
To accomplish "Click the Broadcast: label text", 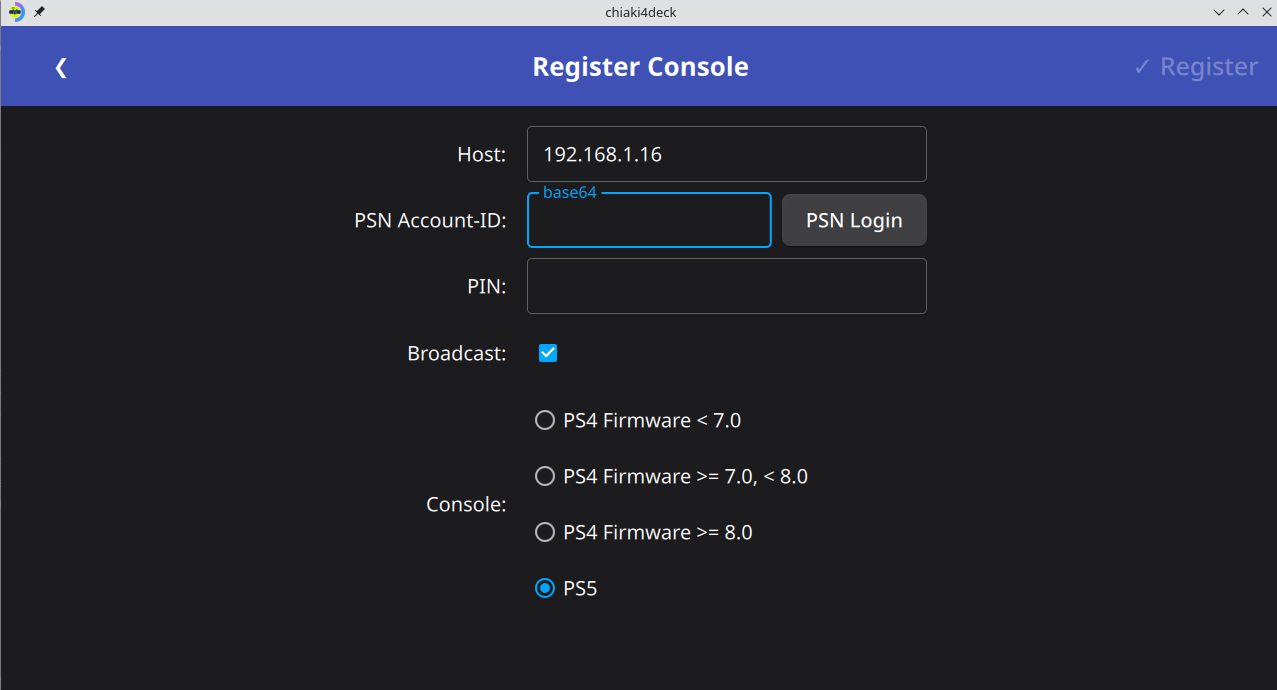I will pyautogui.click(x=457, y=353).
